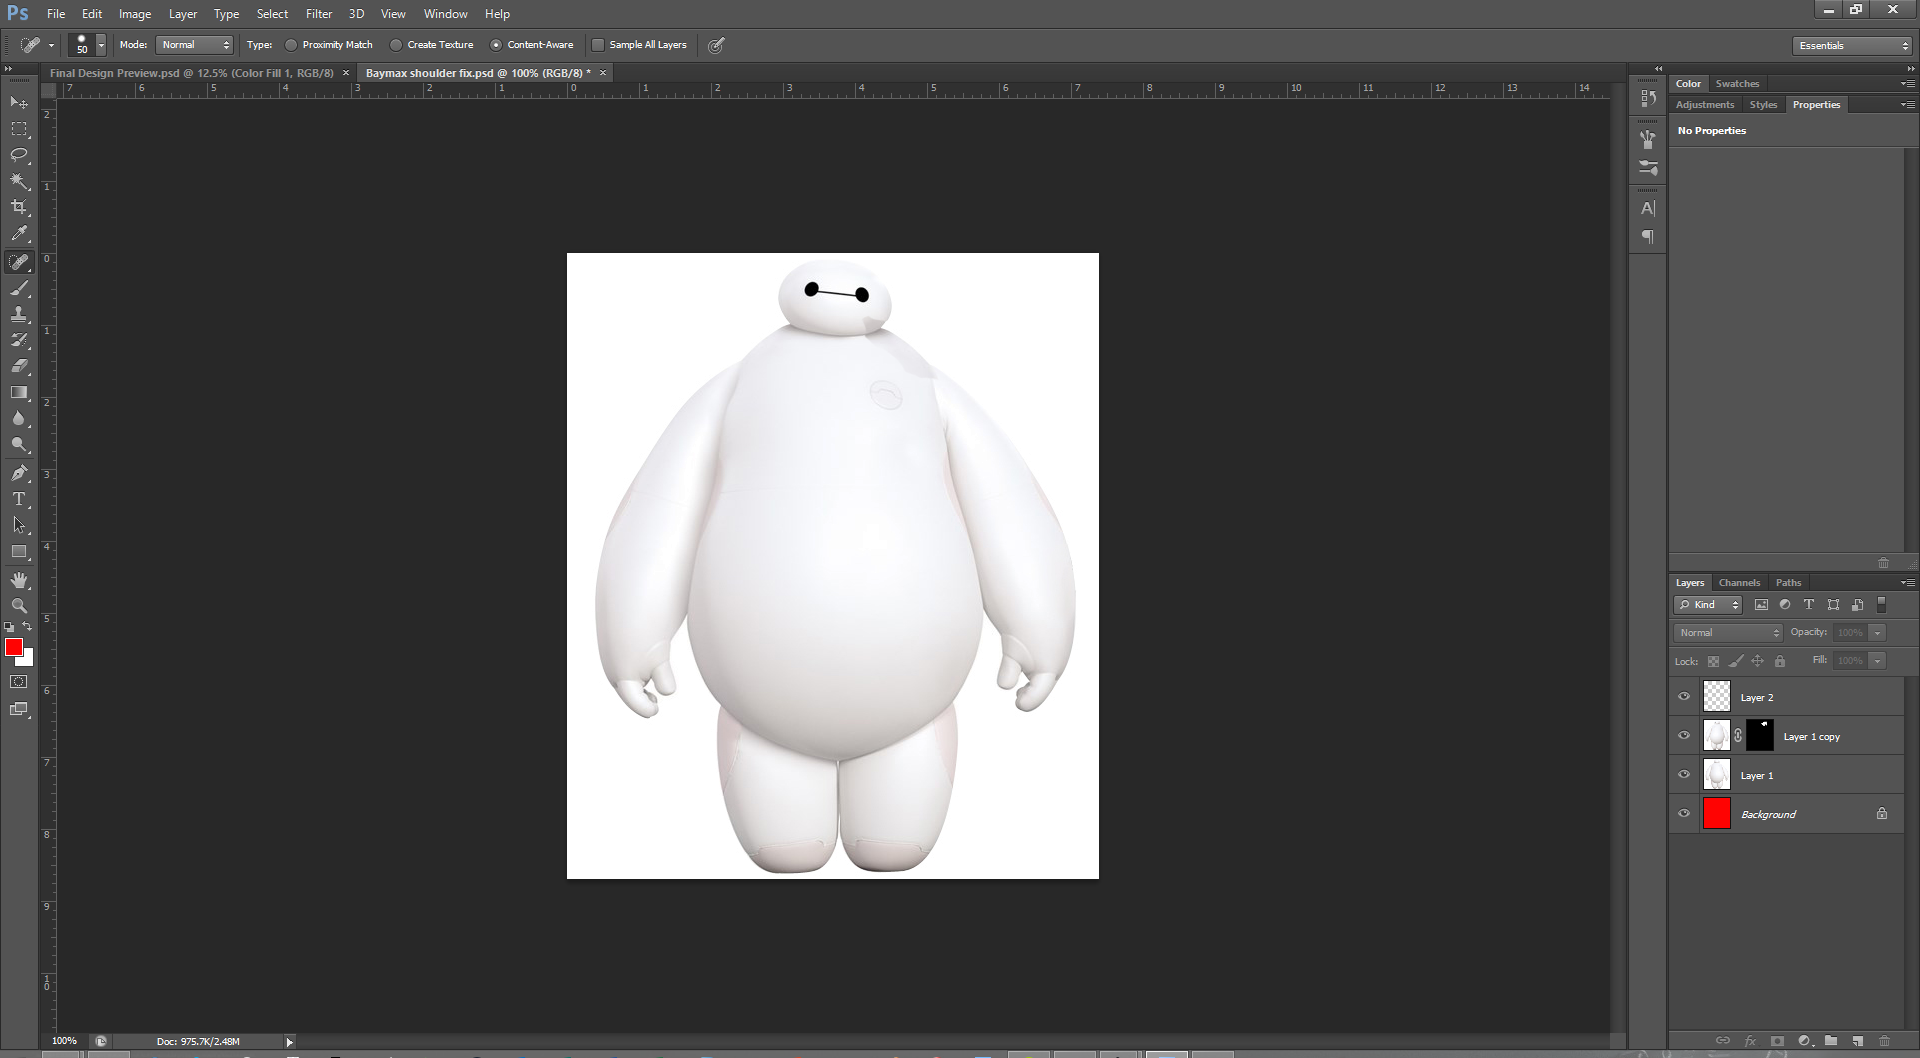
Task: Open the layer blend mode Normal dropdown
Action: [x=1728, y=633]
